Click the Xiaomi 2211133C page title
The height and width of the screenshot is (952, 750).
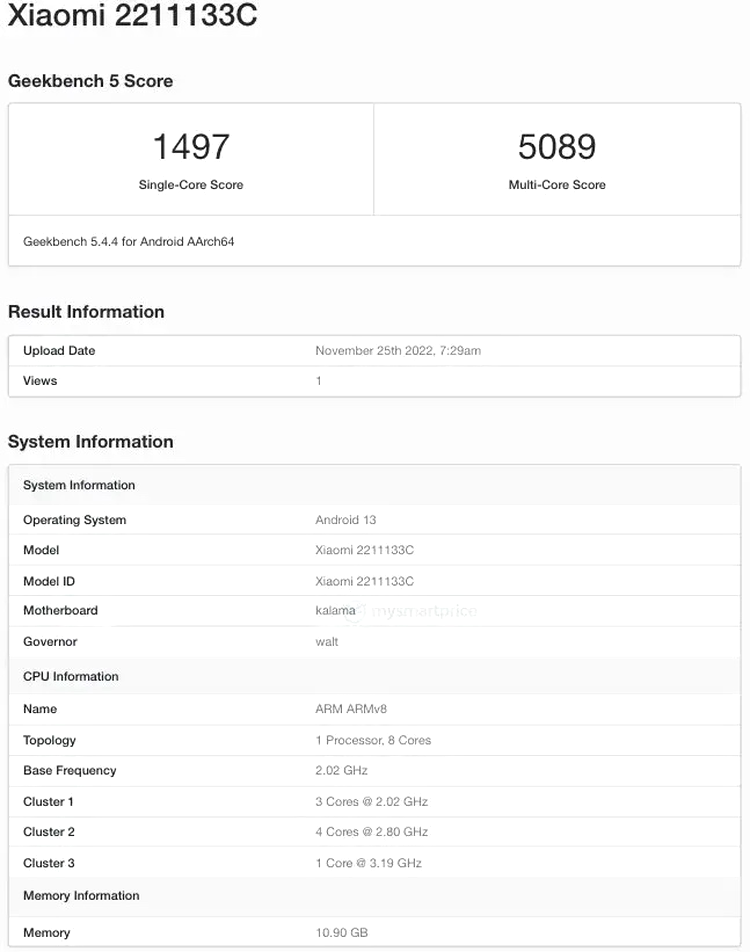[132, 17]
